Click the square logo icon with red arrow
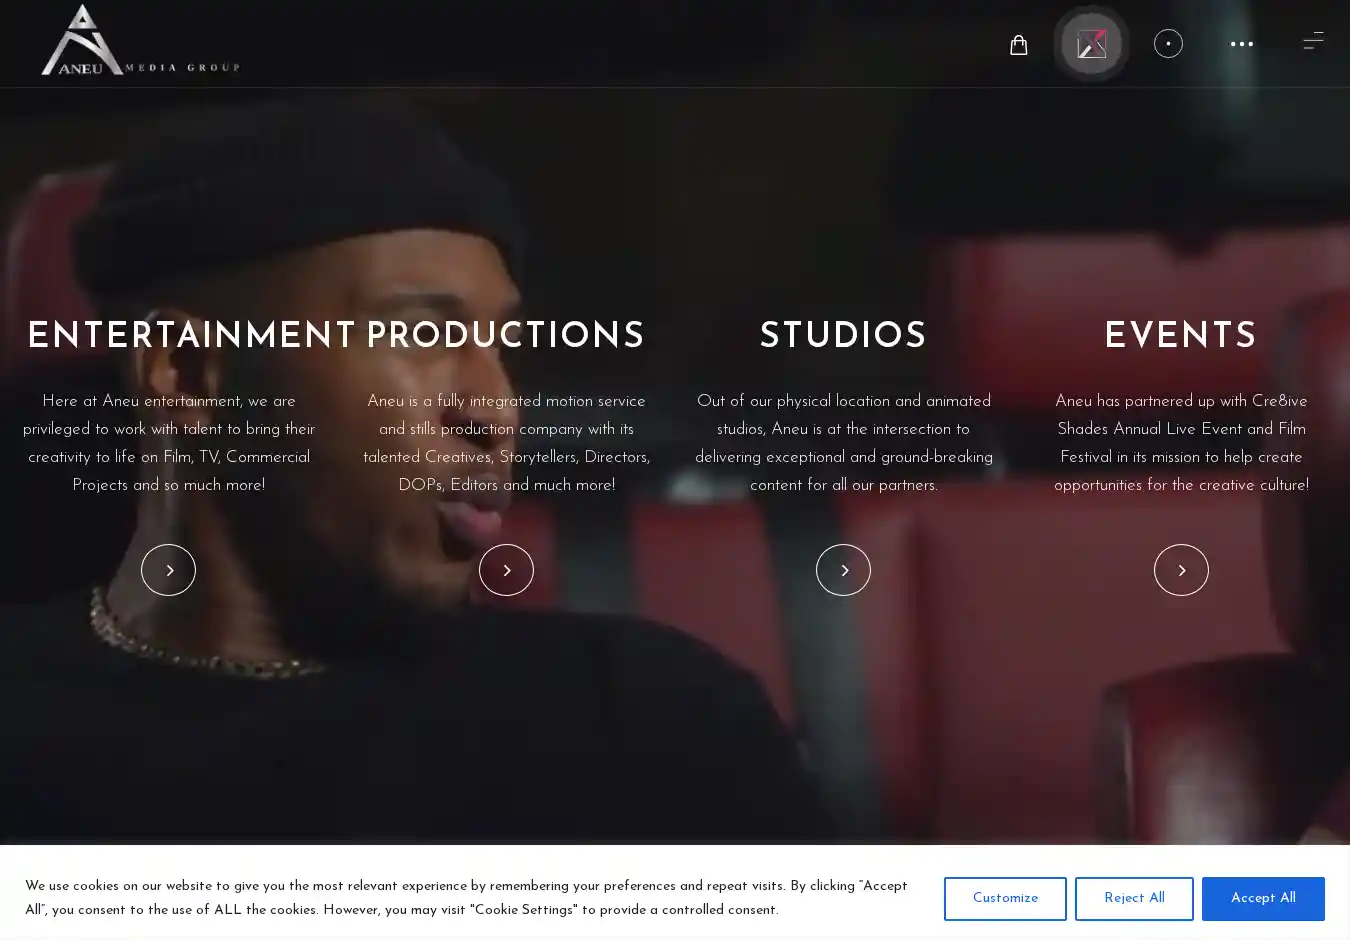Screen dimensions: 1350x940 (x=1091, y=44)
